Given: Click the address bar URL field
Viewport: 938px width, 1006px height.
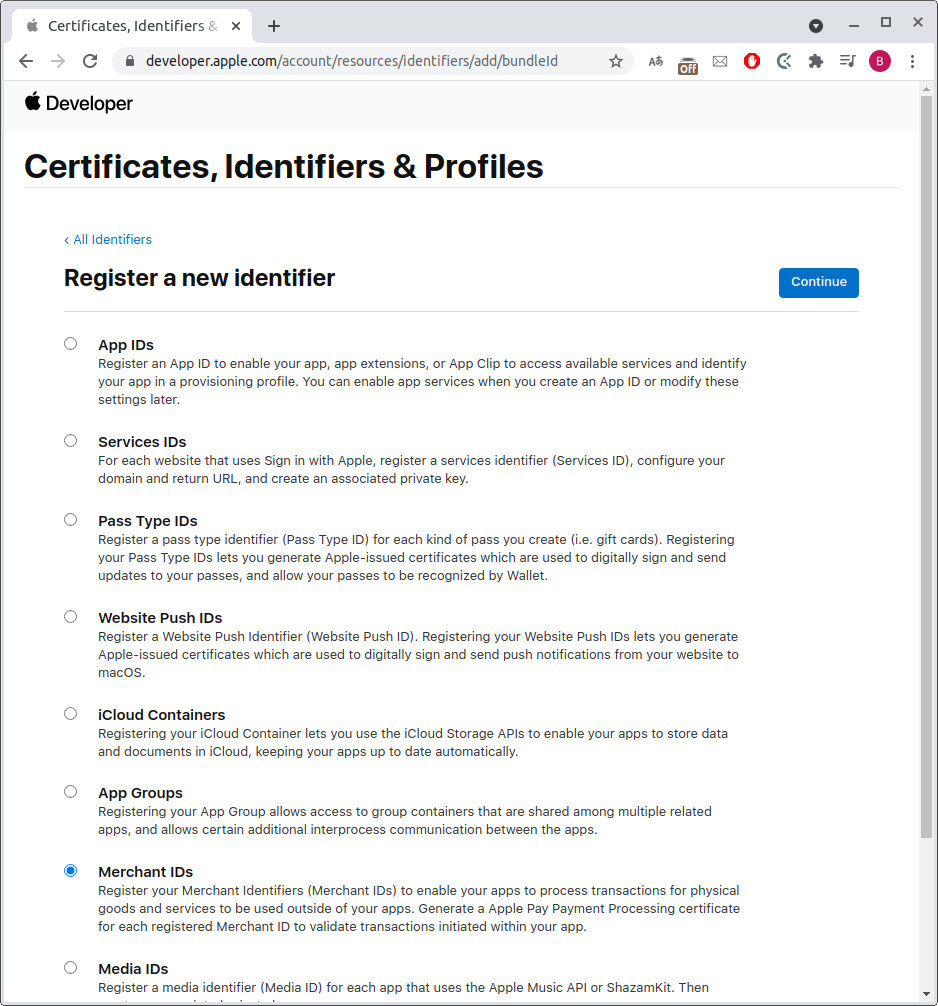Looking at the screenshot, I should coord(360,61).
